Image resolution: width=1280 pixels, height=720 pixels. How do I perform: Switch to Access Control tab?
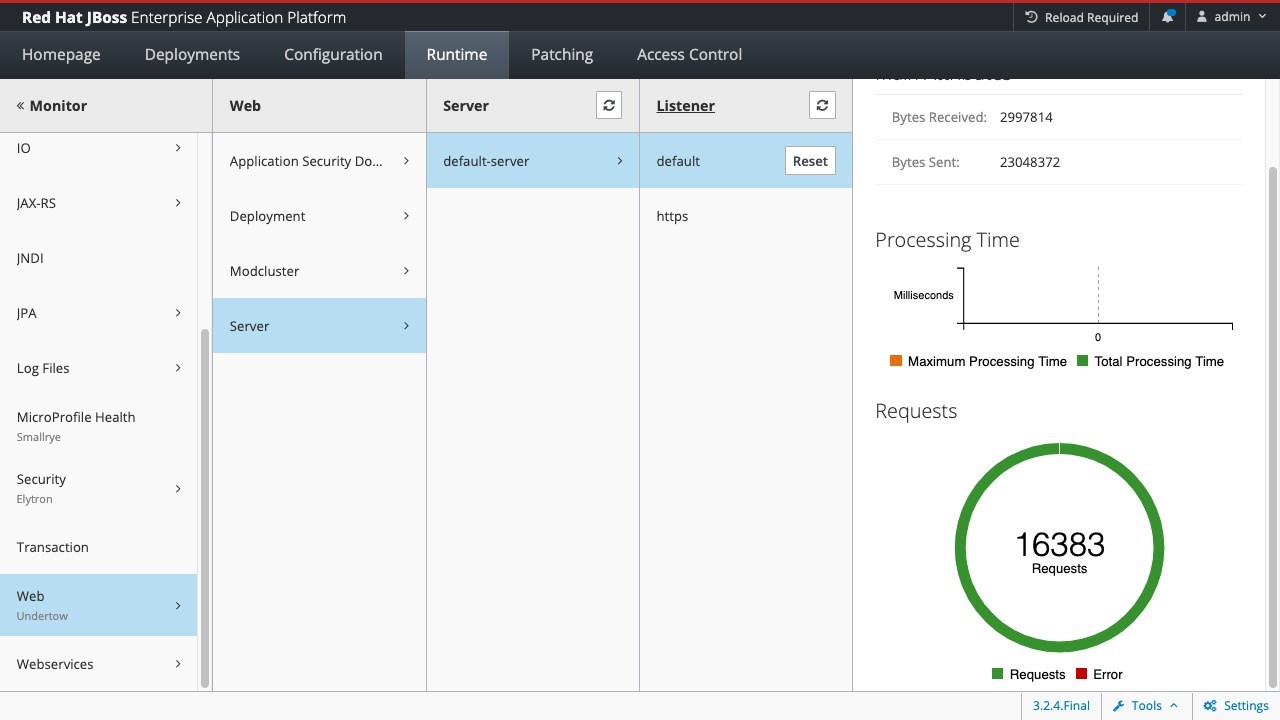[689, 55]
